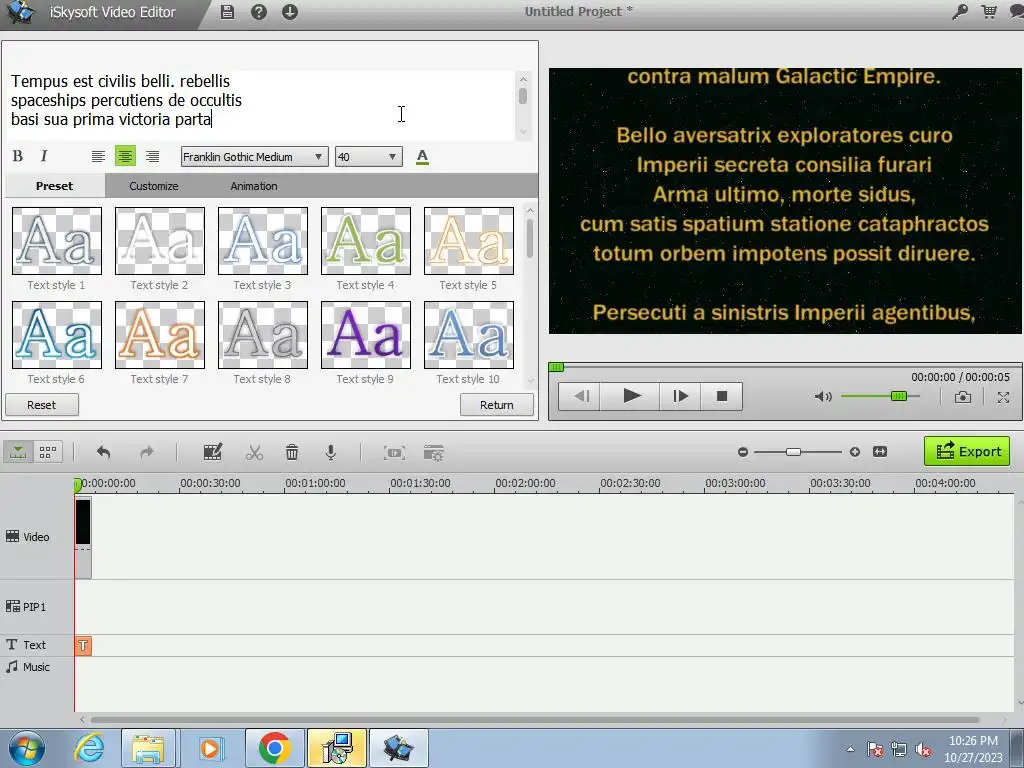Click the Delete trash icon
This screenshot has width=1024, height=768.
[292, 452]
